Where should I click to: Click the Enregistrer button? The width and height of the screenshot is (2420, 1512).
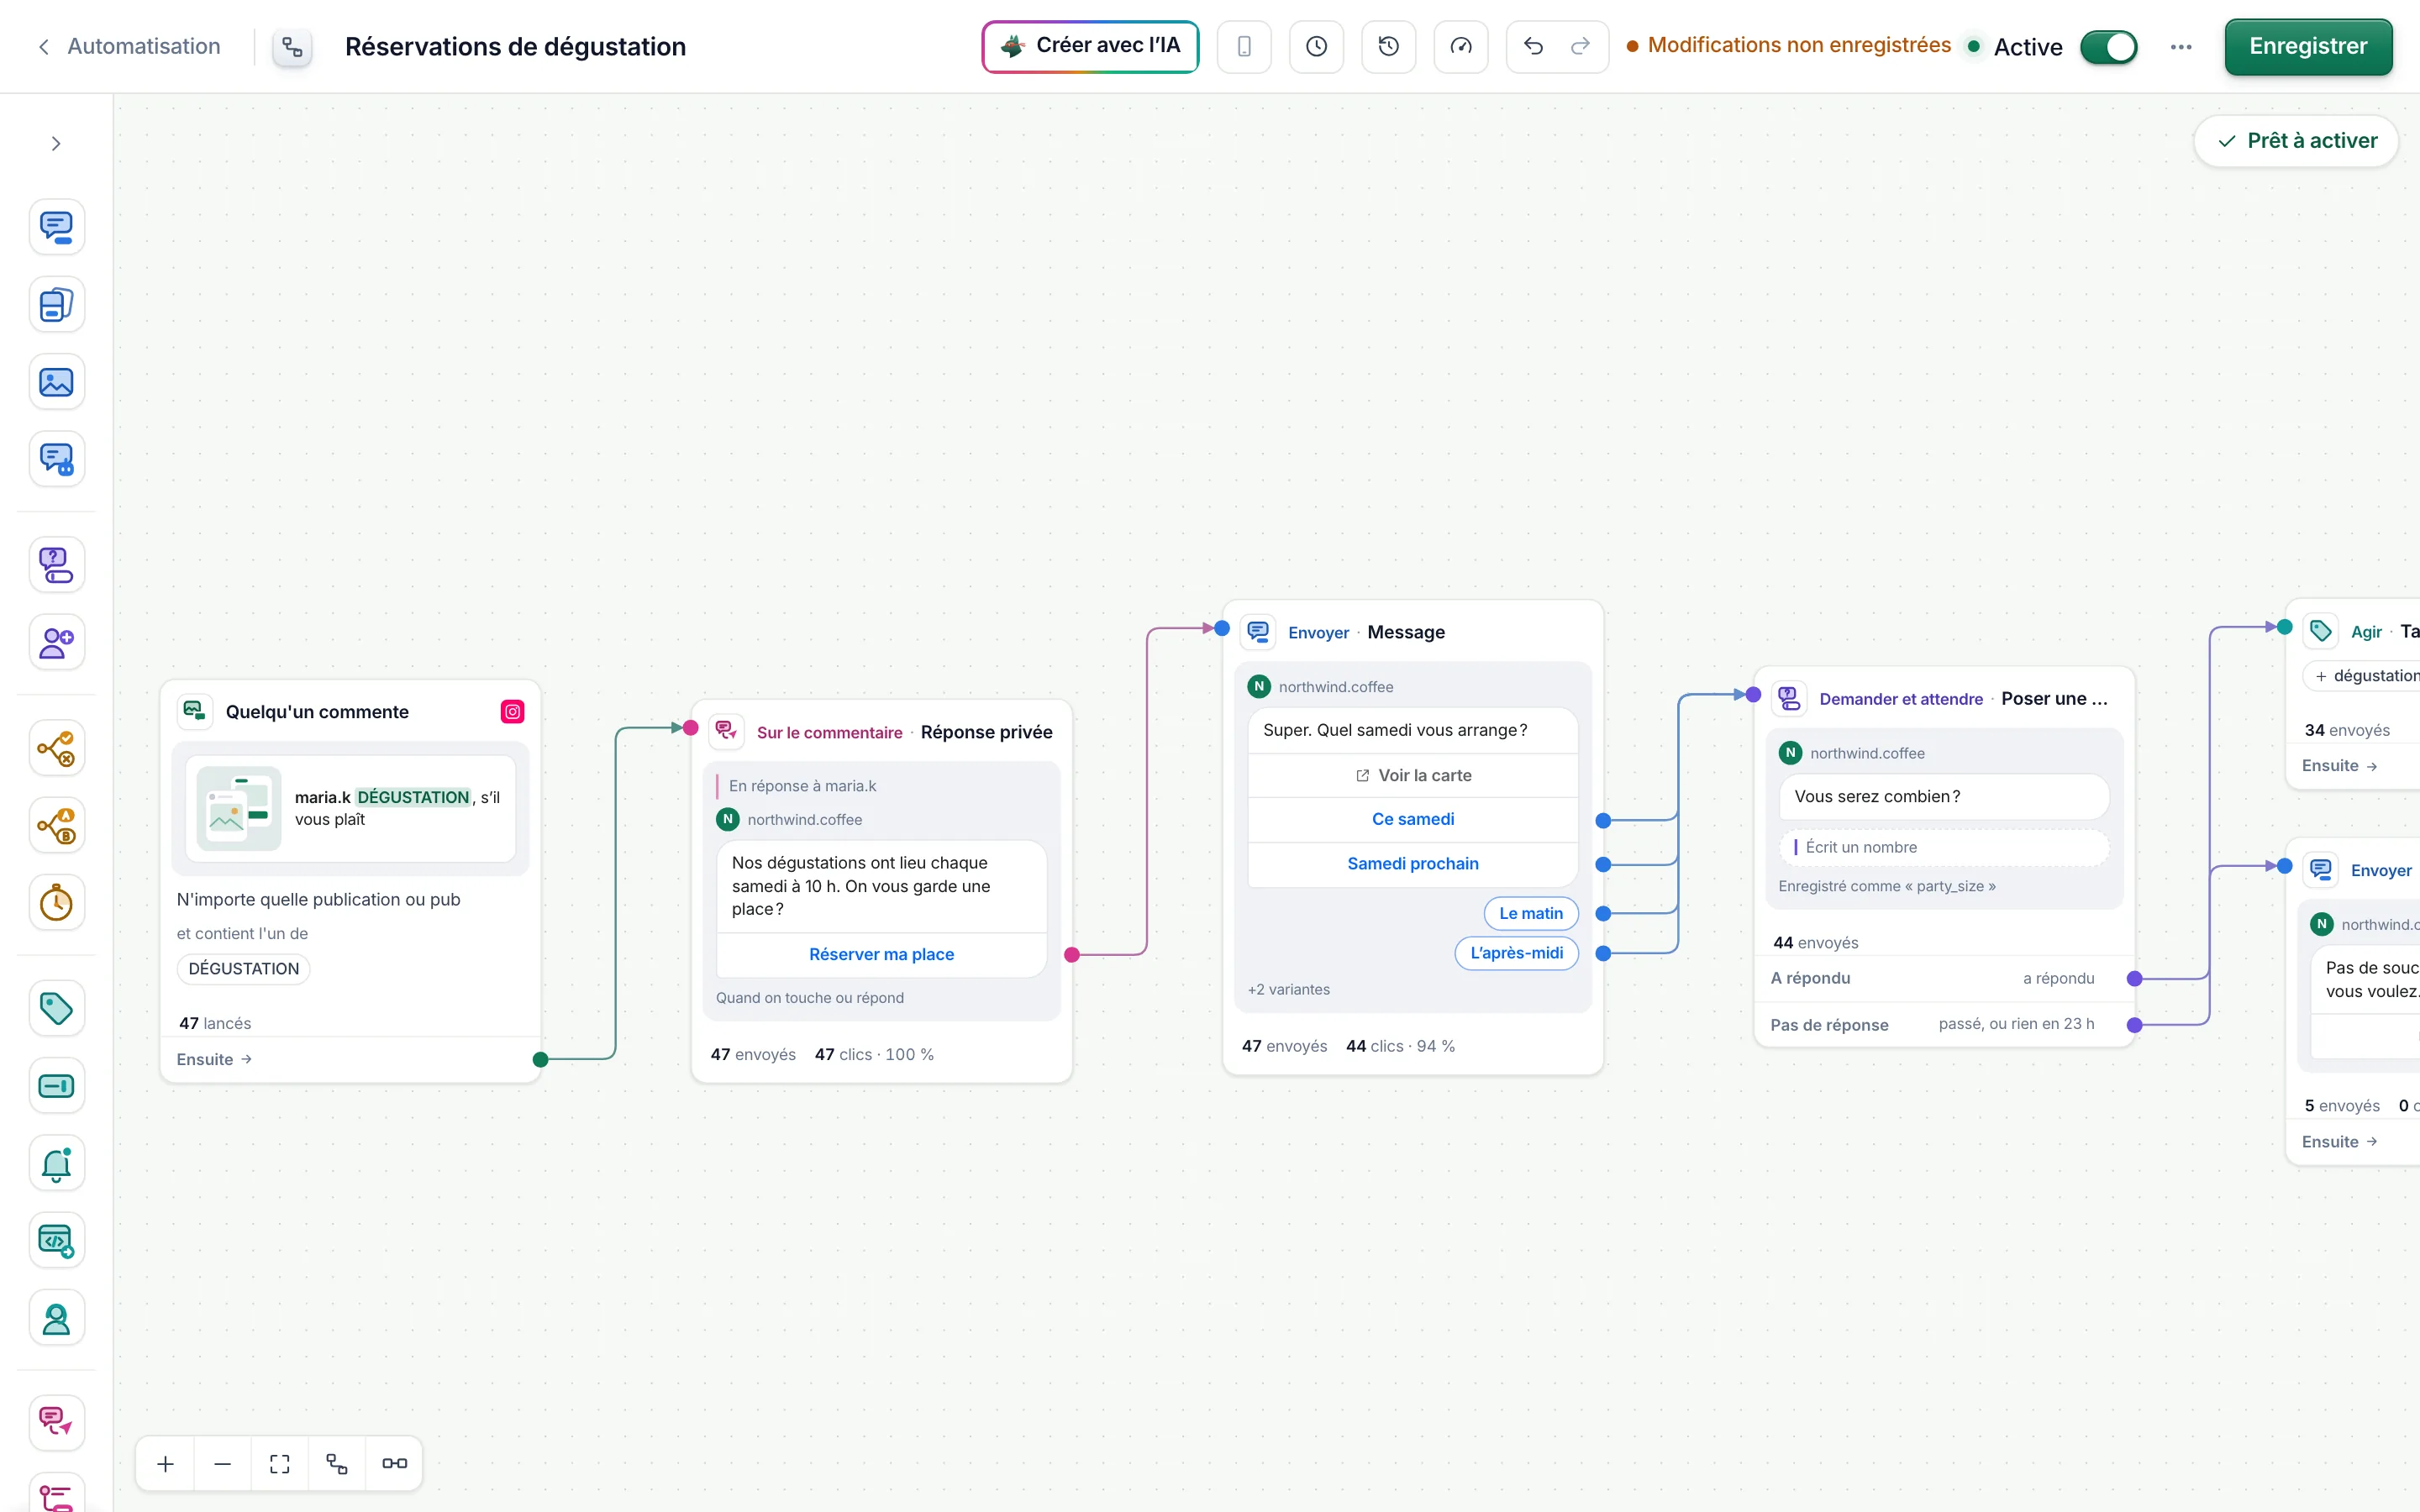(x=2308, y=46)
